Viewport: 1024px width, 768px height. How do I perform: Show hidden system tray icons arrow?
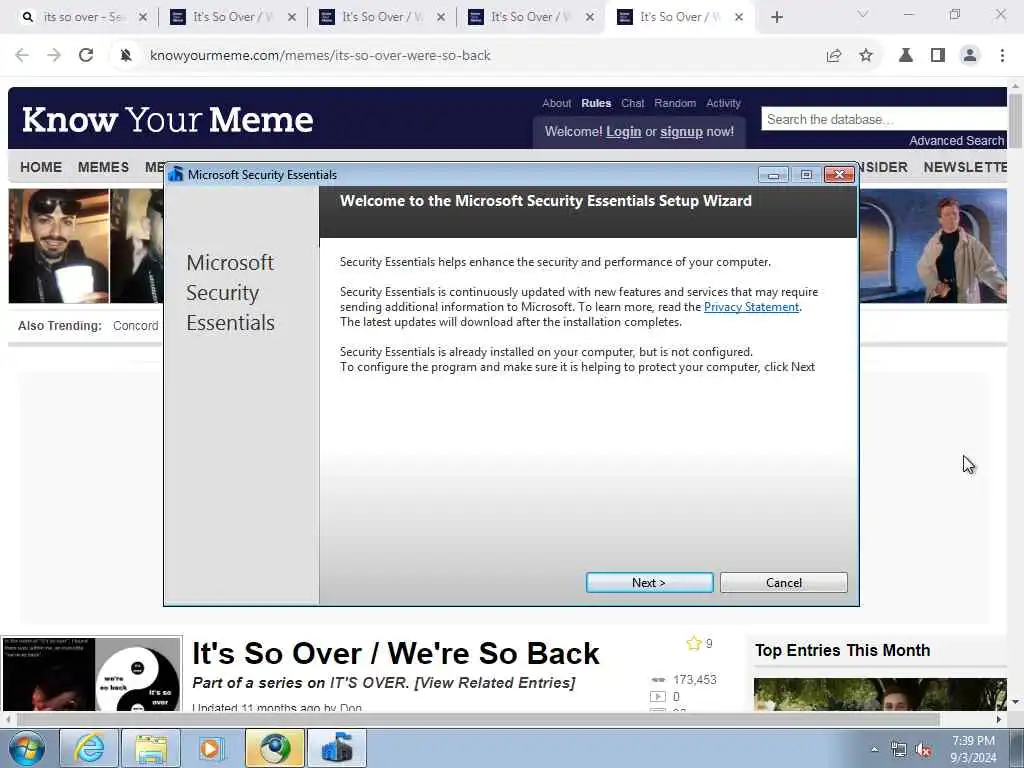tap(874, 750)
